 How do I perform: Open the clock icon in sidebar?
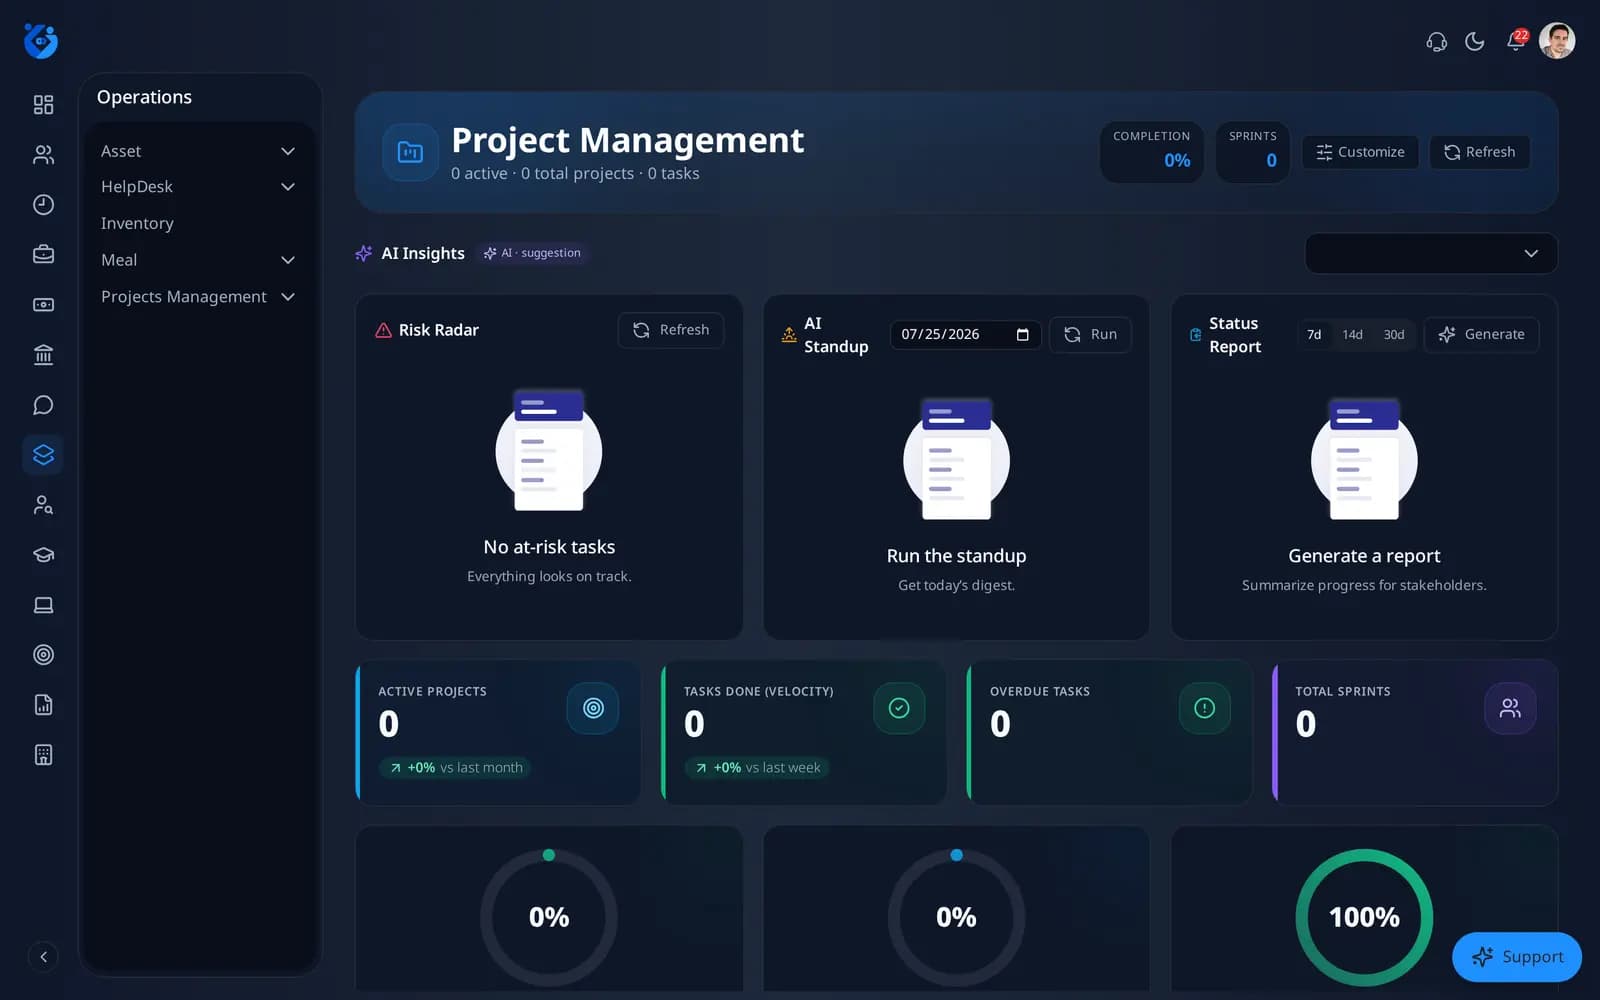(x=43, y=205)
